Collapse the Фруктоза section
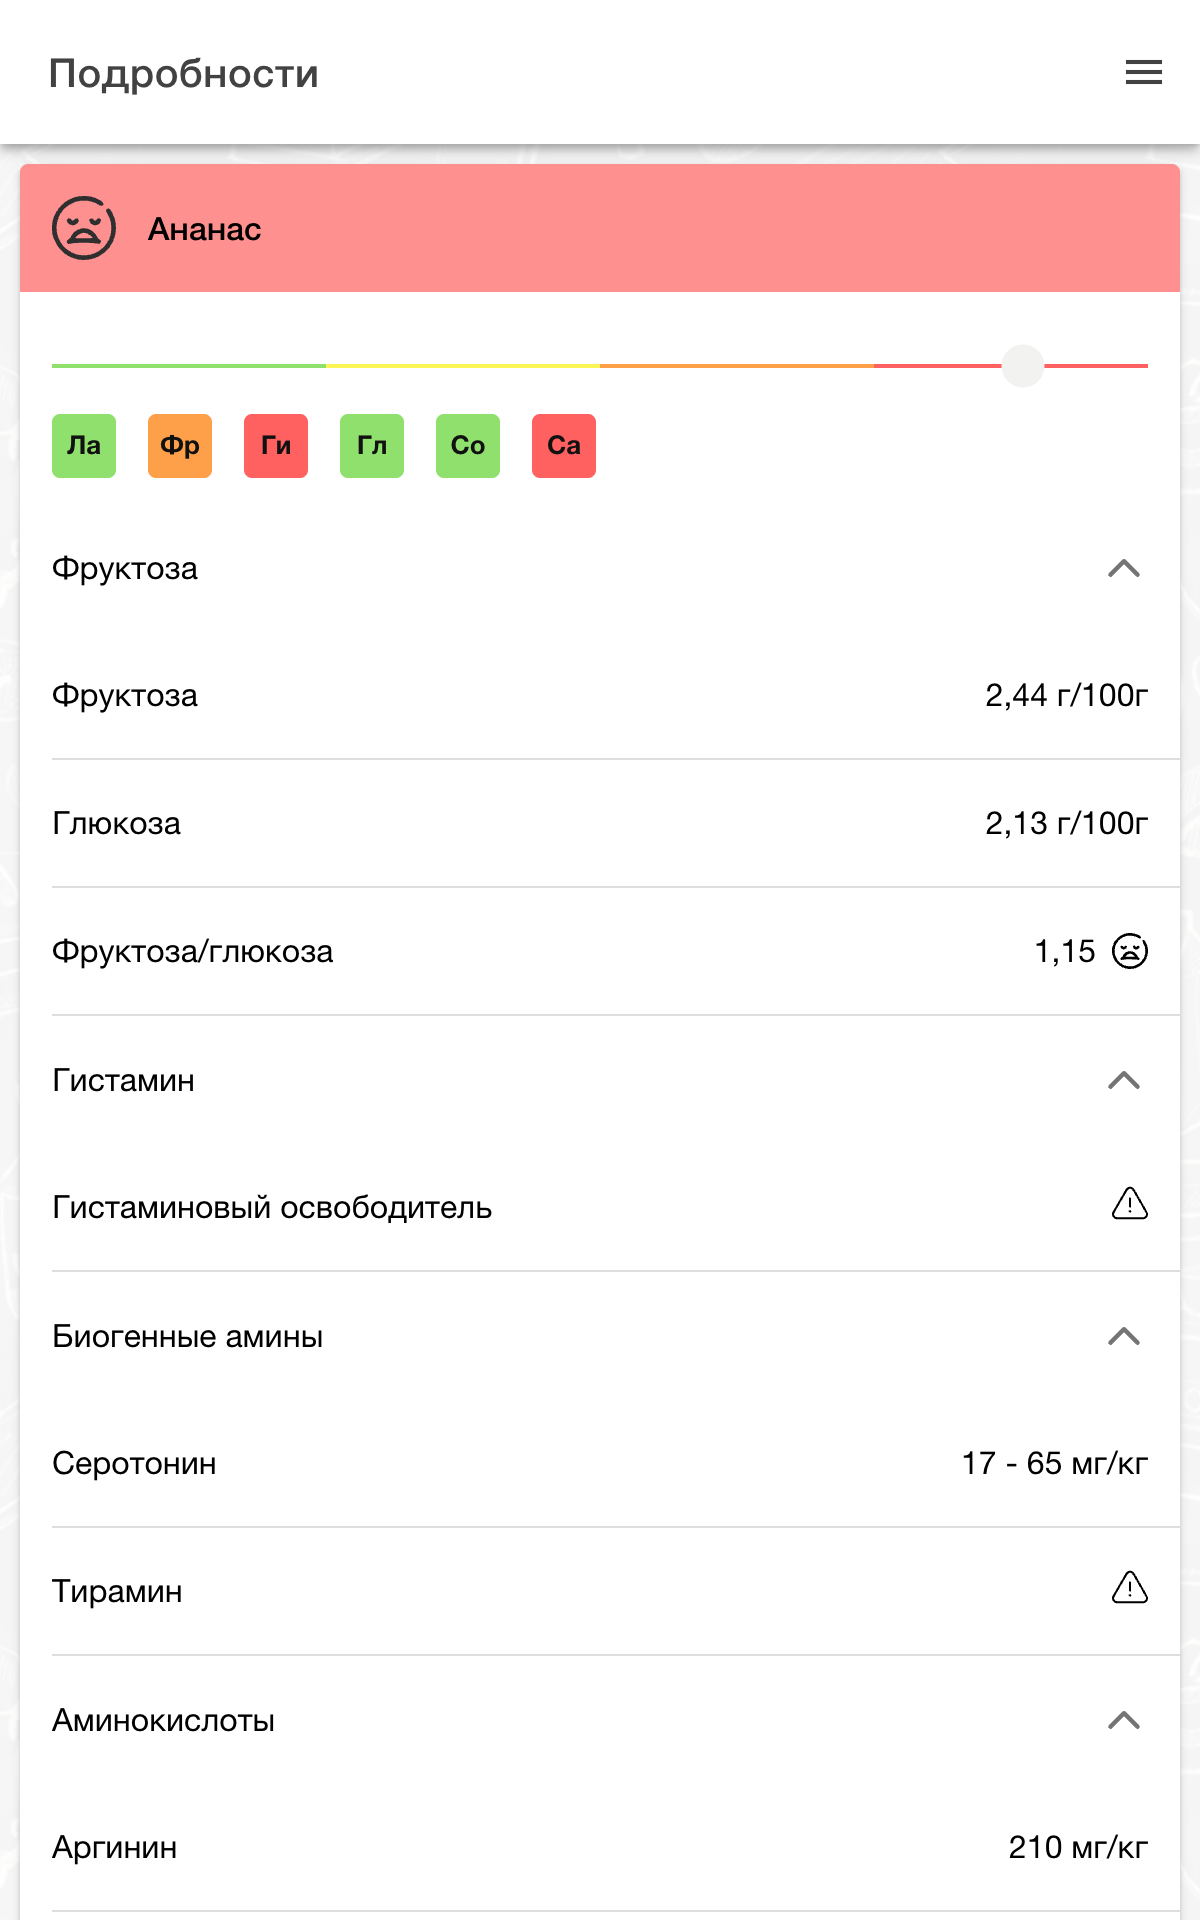1200x1920 pixels. [1124, 568]
